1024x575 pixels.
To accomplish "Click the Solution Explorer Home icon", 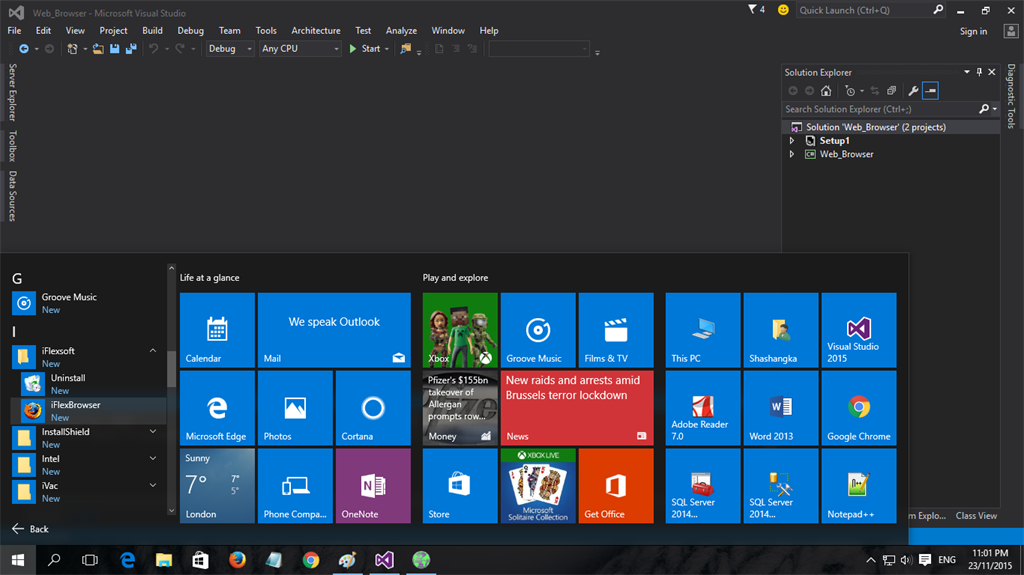I will [x=826, y=91].
